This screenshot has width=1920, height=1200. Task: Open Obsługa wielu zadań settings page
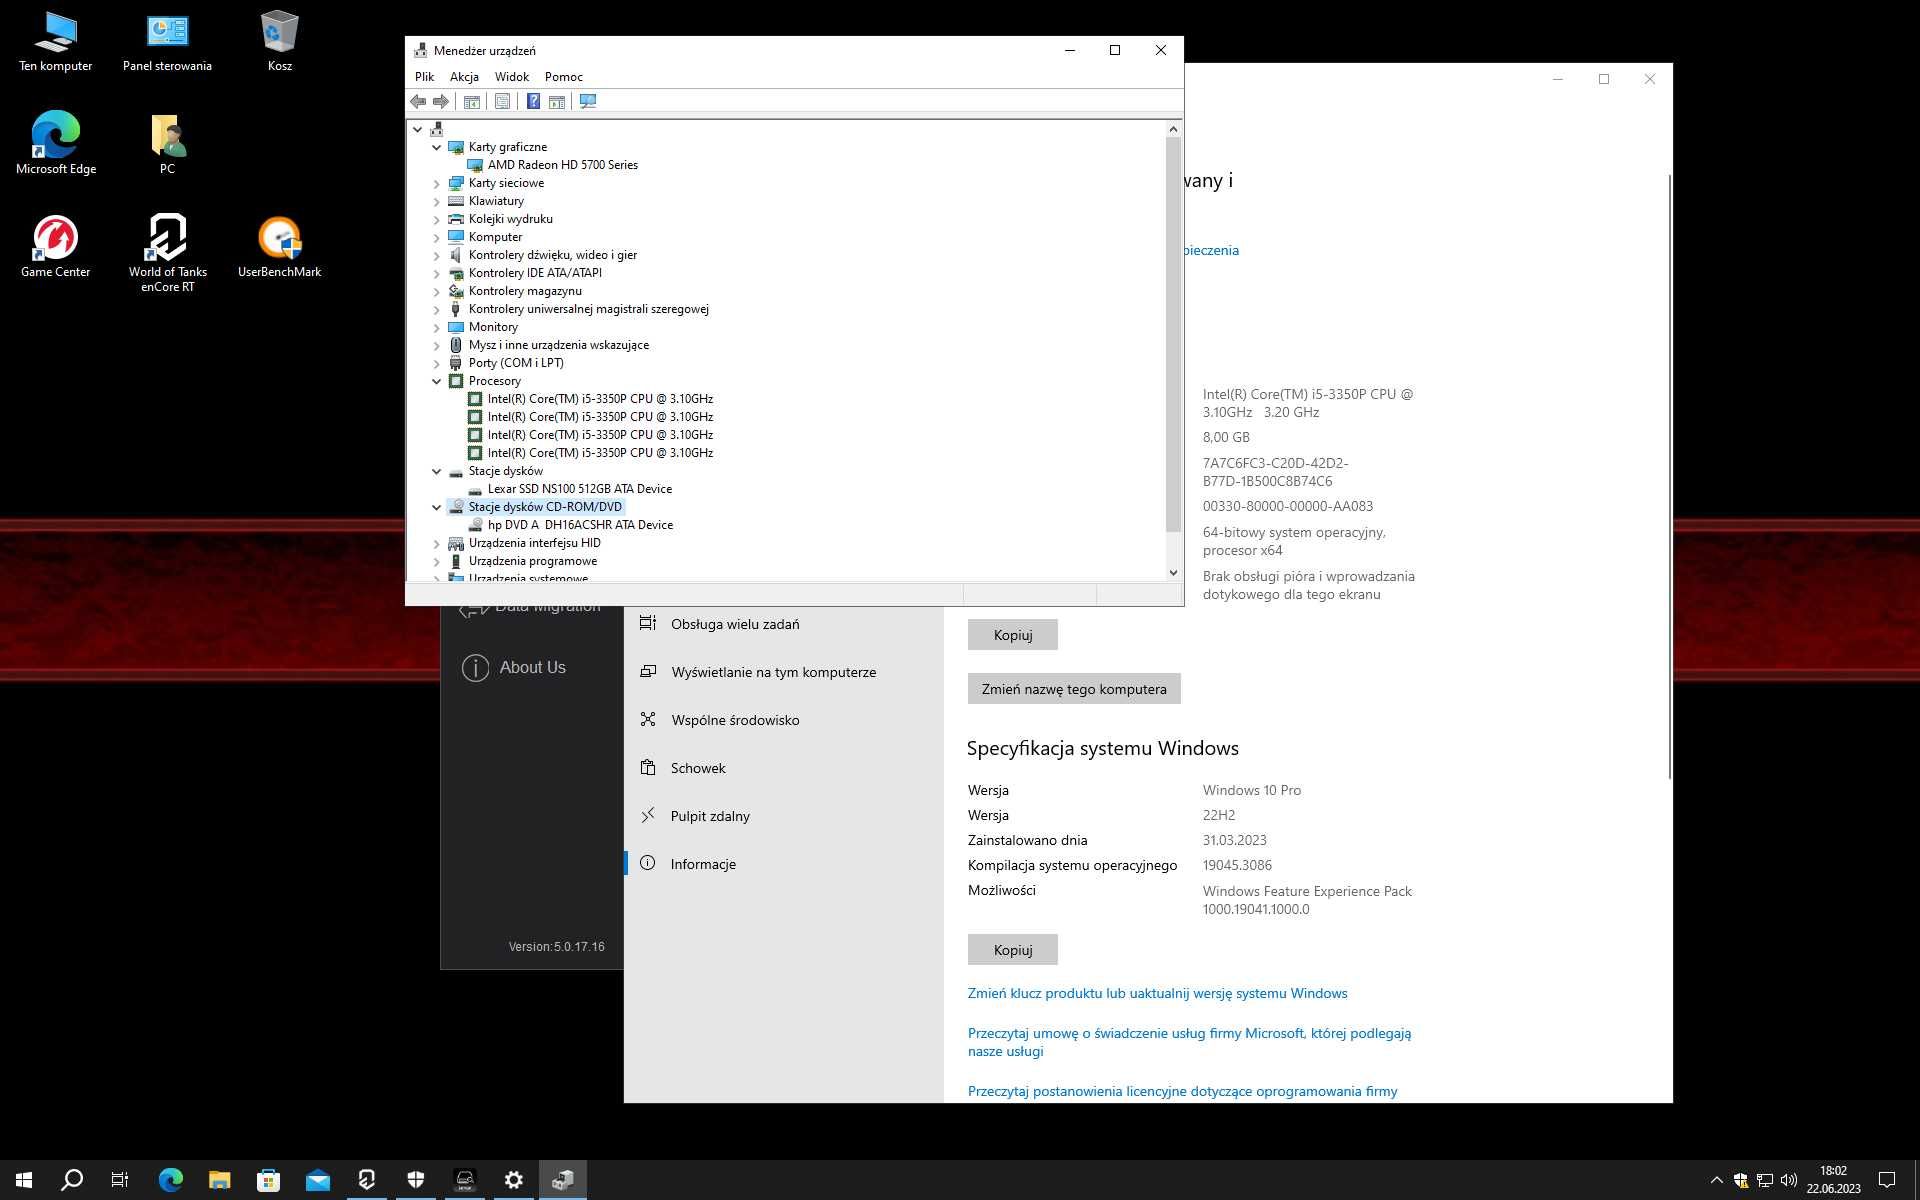point(783,624)
